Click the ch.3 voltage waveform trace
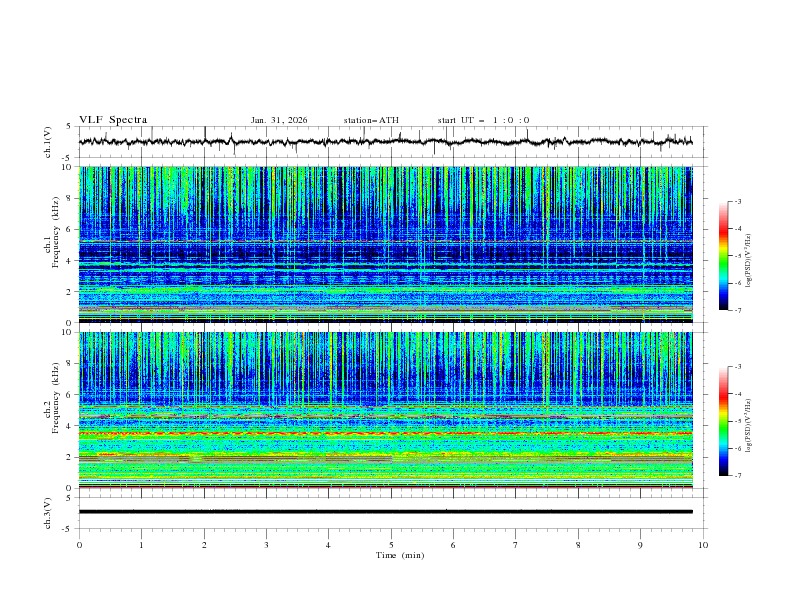Screen dimensions: 792x612 tap(386, 512)
